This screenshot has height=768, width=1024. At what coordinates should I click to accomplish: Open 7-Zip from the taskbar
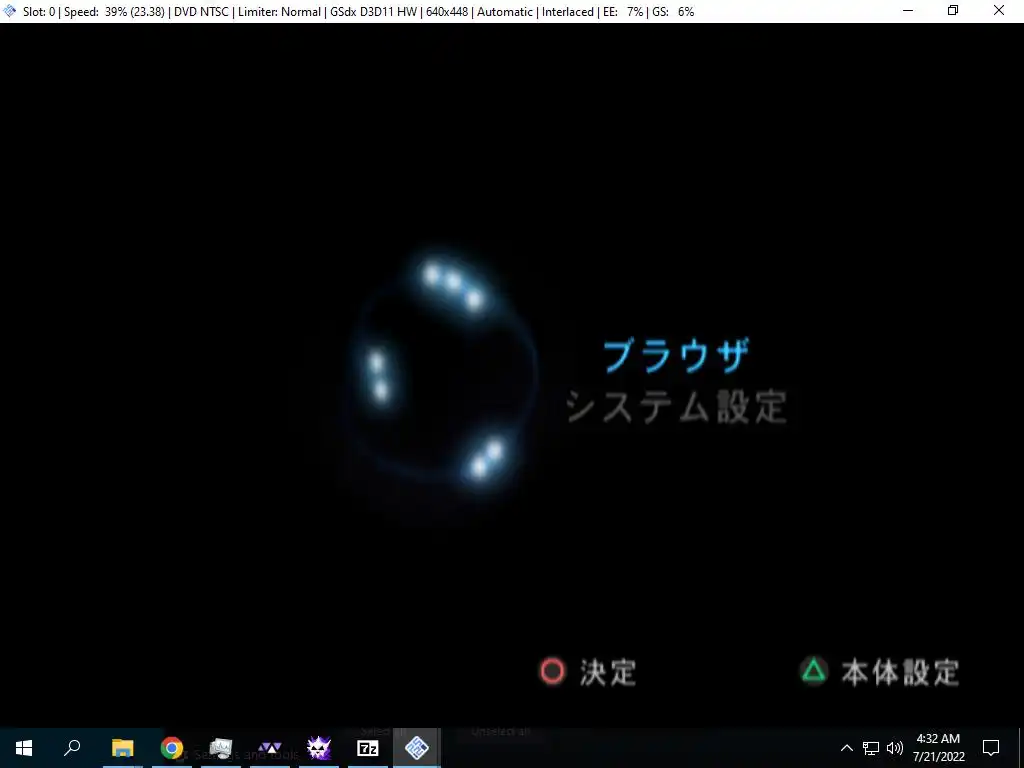click(x=368, y=748)
